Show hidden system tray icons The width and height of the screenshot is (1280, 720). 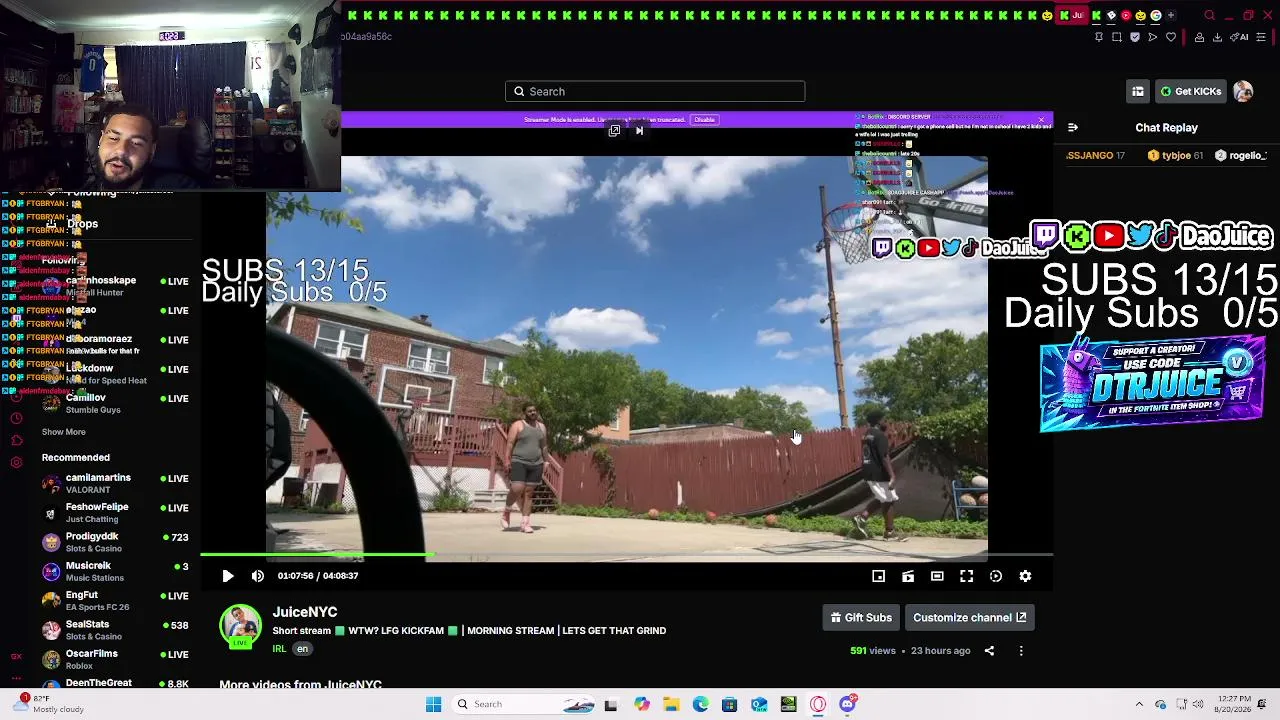1139,704
